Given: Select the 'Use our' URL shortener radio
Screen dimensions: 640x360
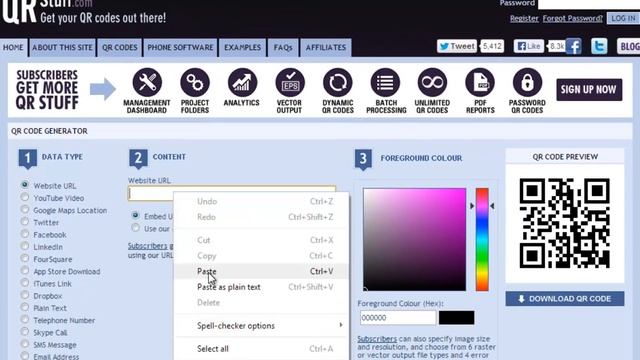Looking at the screenshot, I should 136,228.
